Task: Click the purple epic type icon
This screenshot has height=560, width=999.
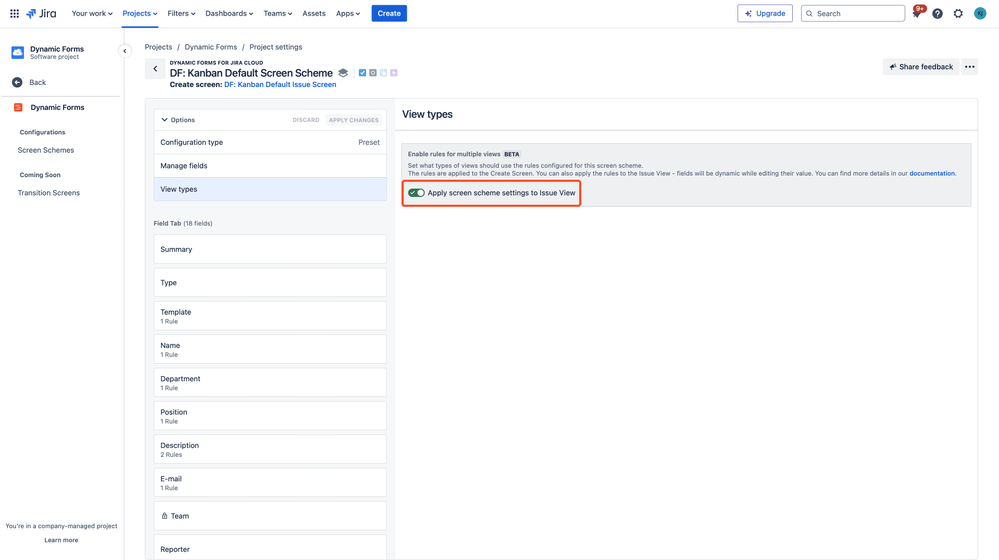Action: [x=393, y=73]
